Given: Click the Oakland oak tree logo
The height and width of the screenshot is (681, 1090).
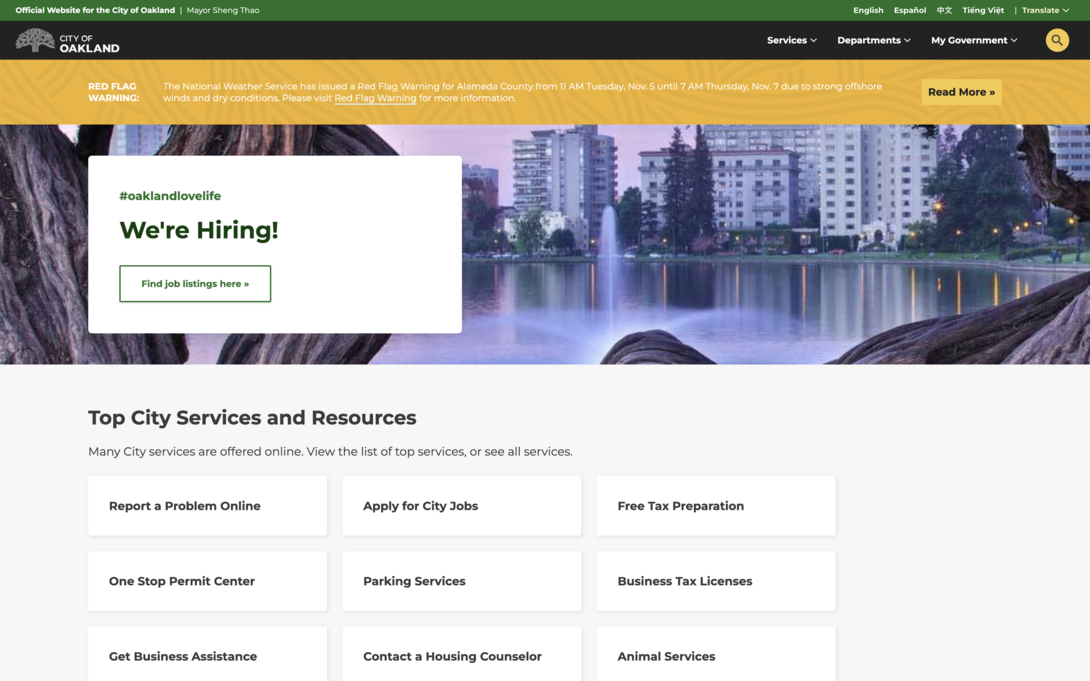Looking at the screenshot, I should pos(35,40).
